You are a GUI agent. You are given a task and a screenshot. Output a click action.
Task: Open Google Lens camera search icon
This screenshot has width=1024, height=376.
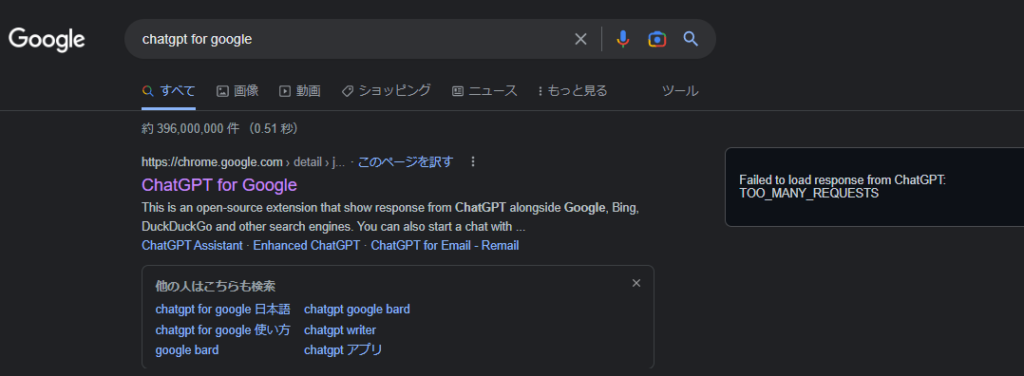[x=657, y=39]
